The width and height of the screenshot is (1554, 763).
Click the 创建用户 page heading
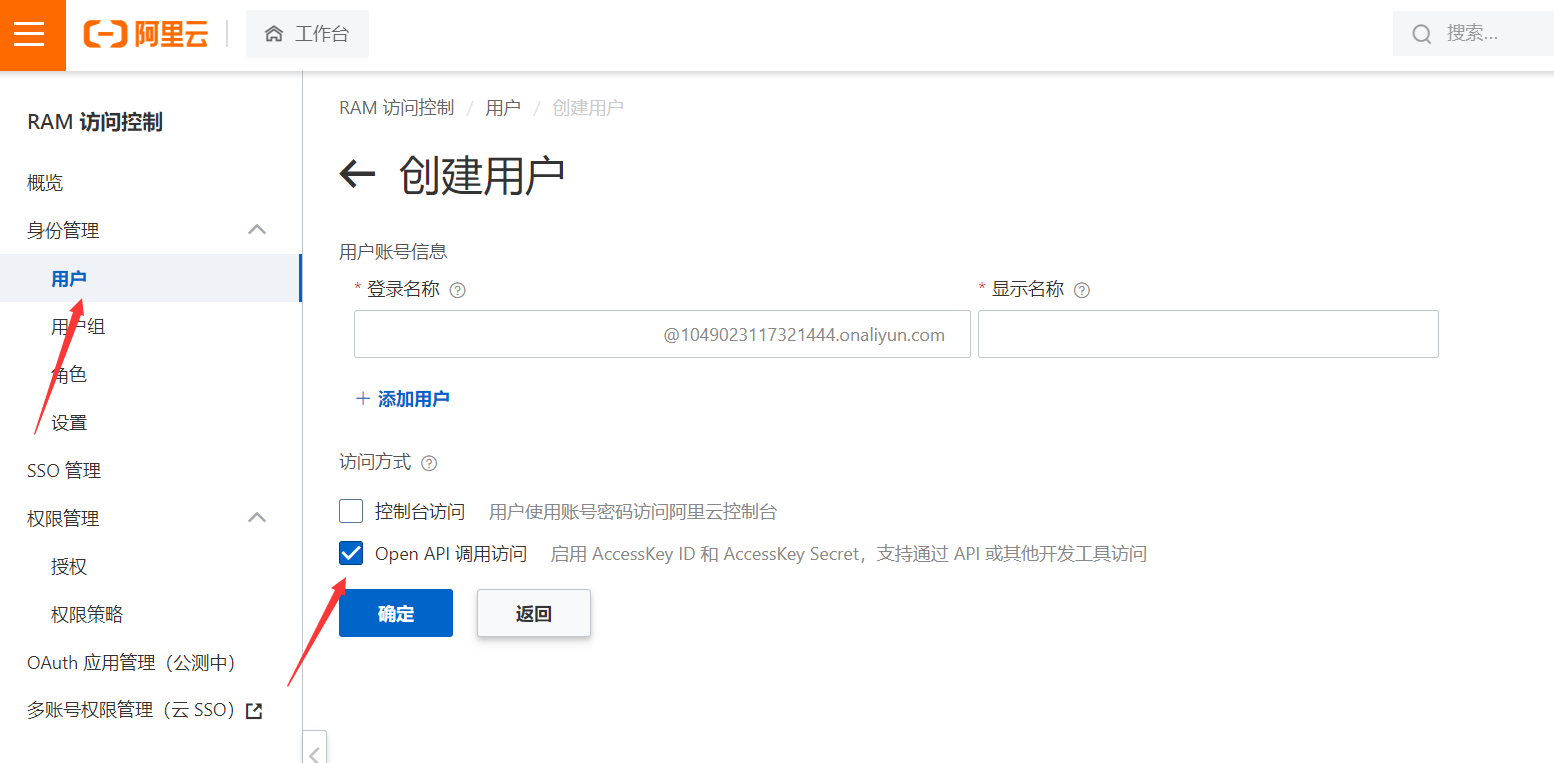(x=482, y=174)
